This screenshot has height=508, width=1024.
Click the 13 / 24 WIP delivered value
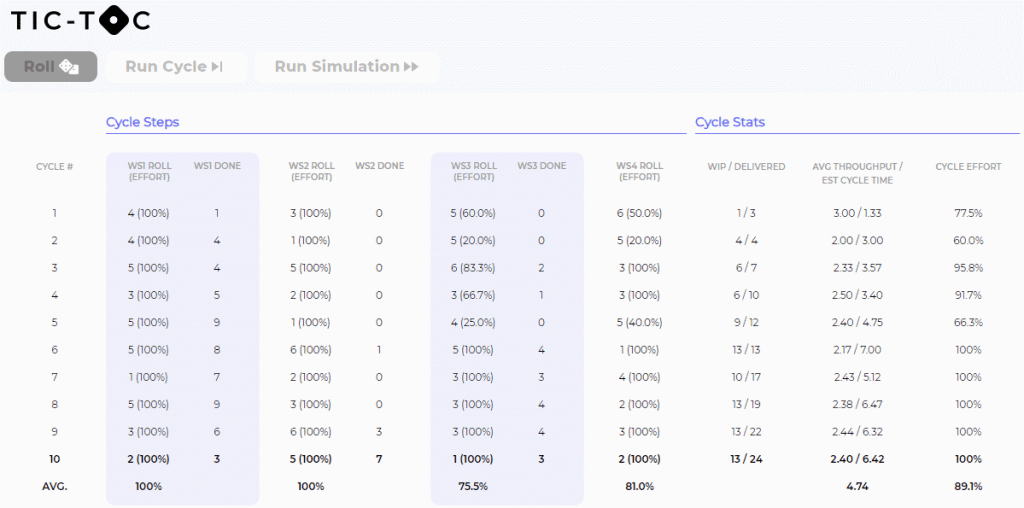(746, 459)
